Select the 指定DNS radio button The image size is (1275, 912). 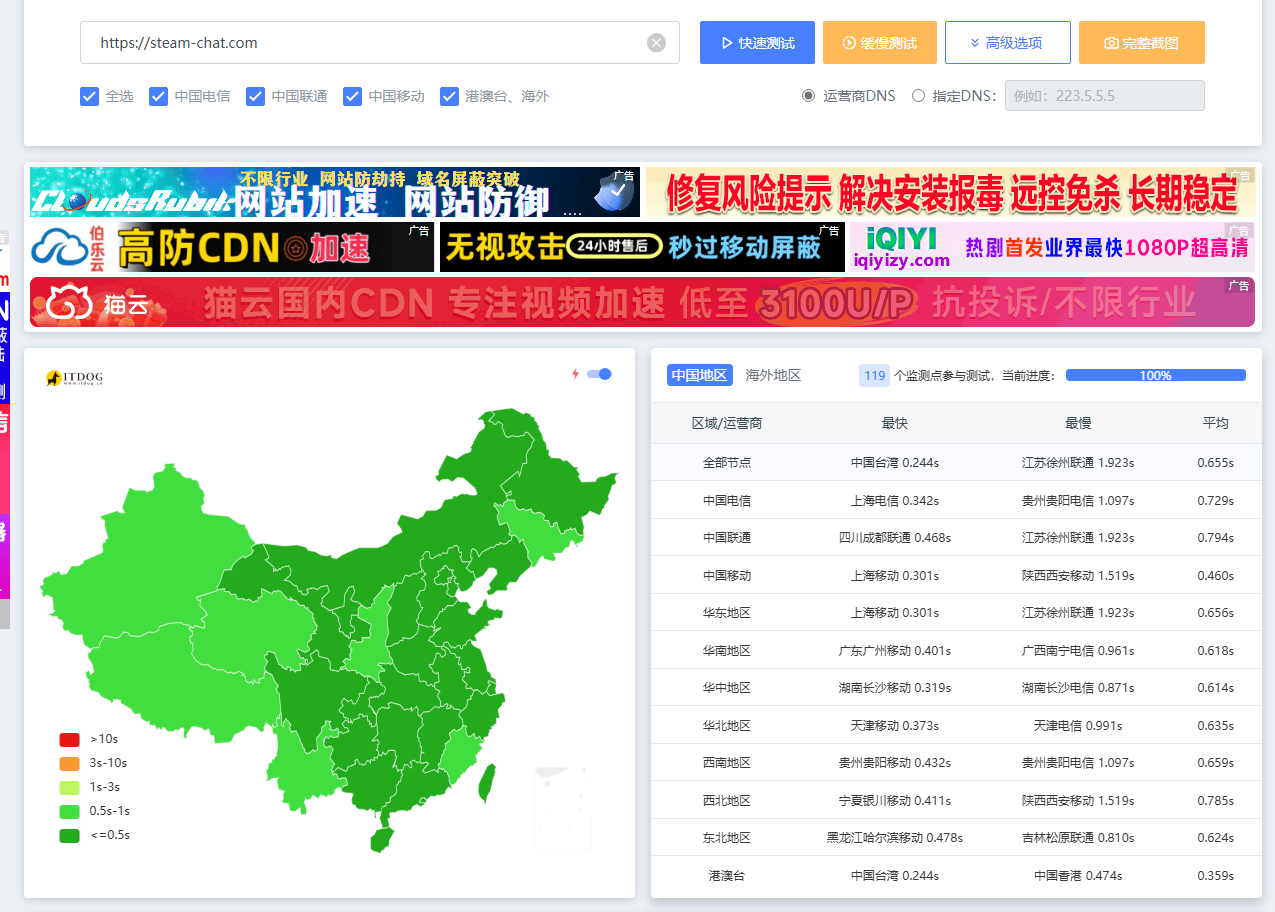click(918, 96)
